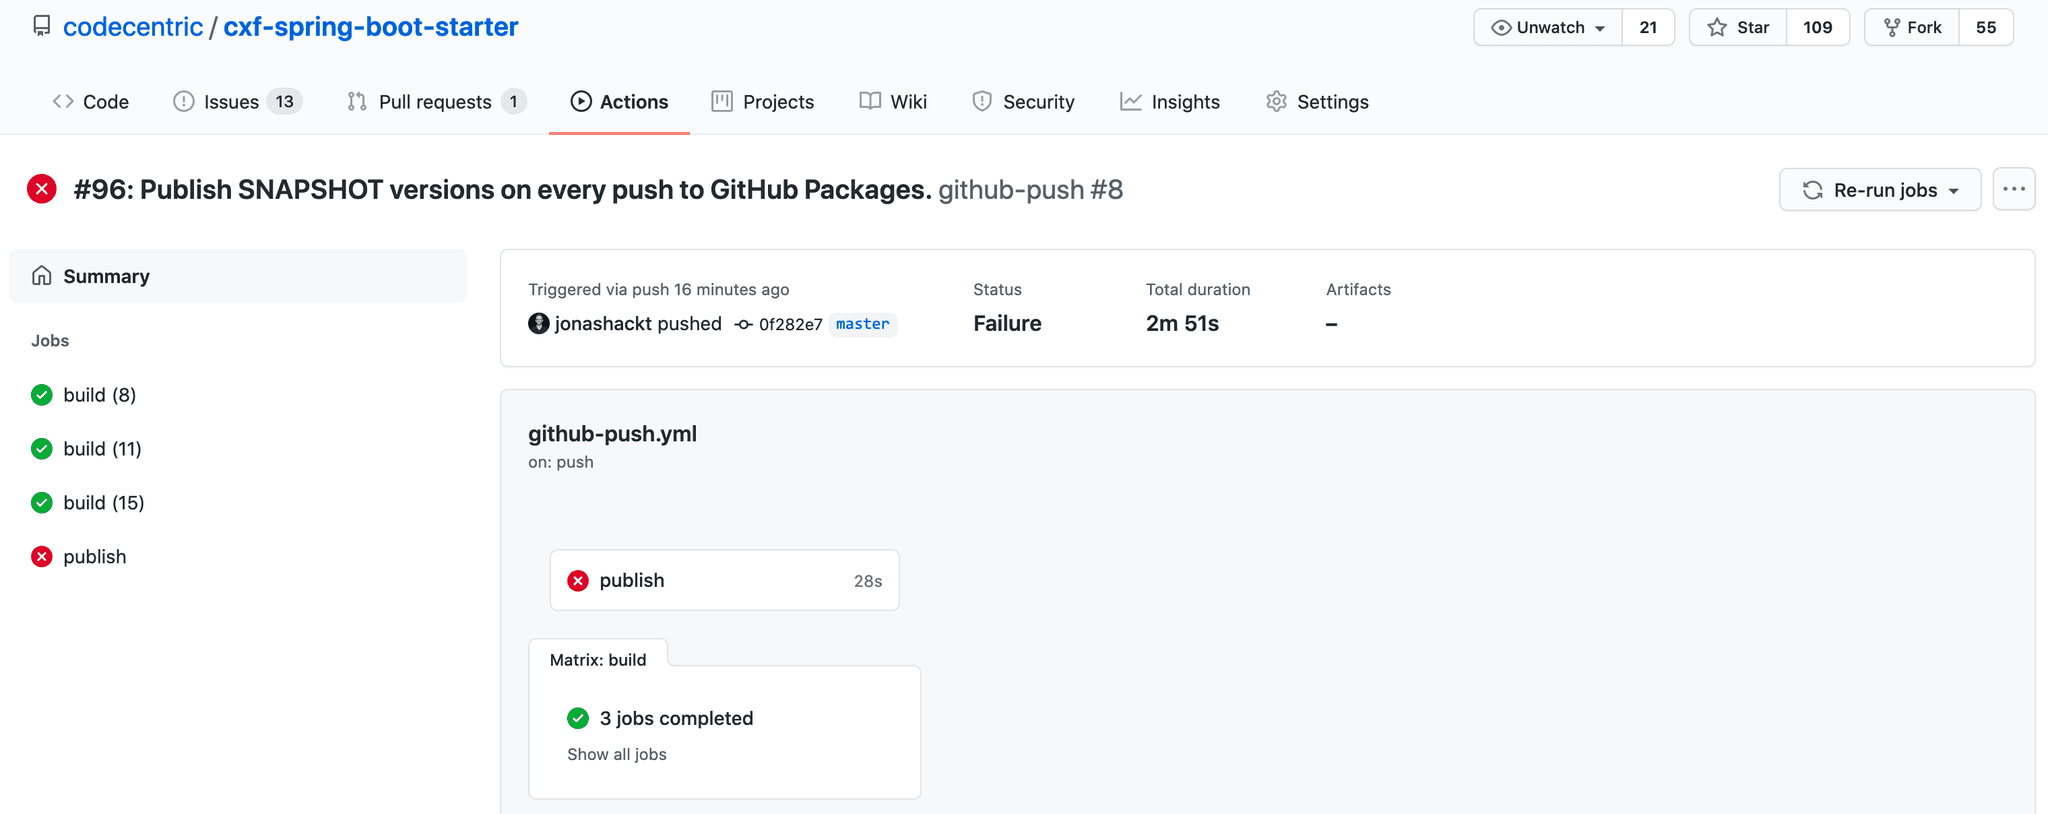Click the master branch label
The width and height of the screenshot is (2048, 814).
(x=862, y=324)
